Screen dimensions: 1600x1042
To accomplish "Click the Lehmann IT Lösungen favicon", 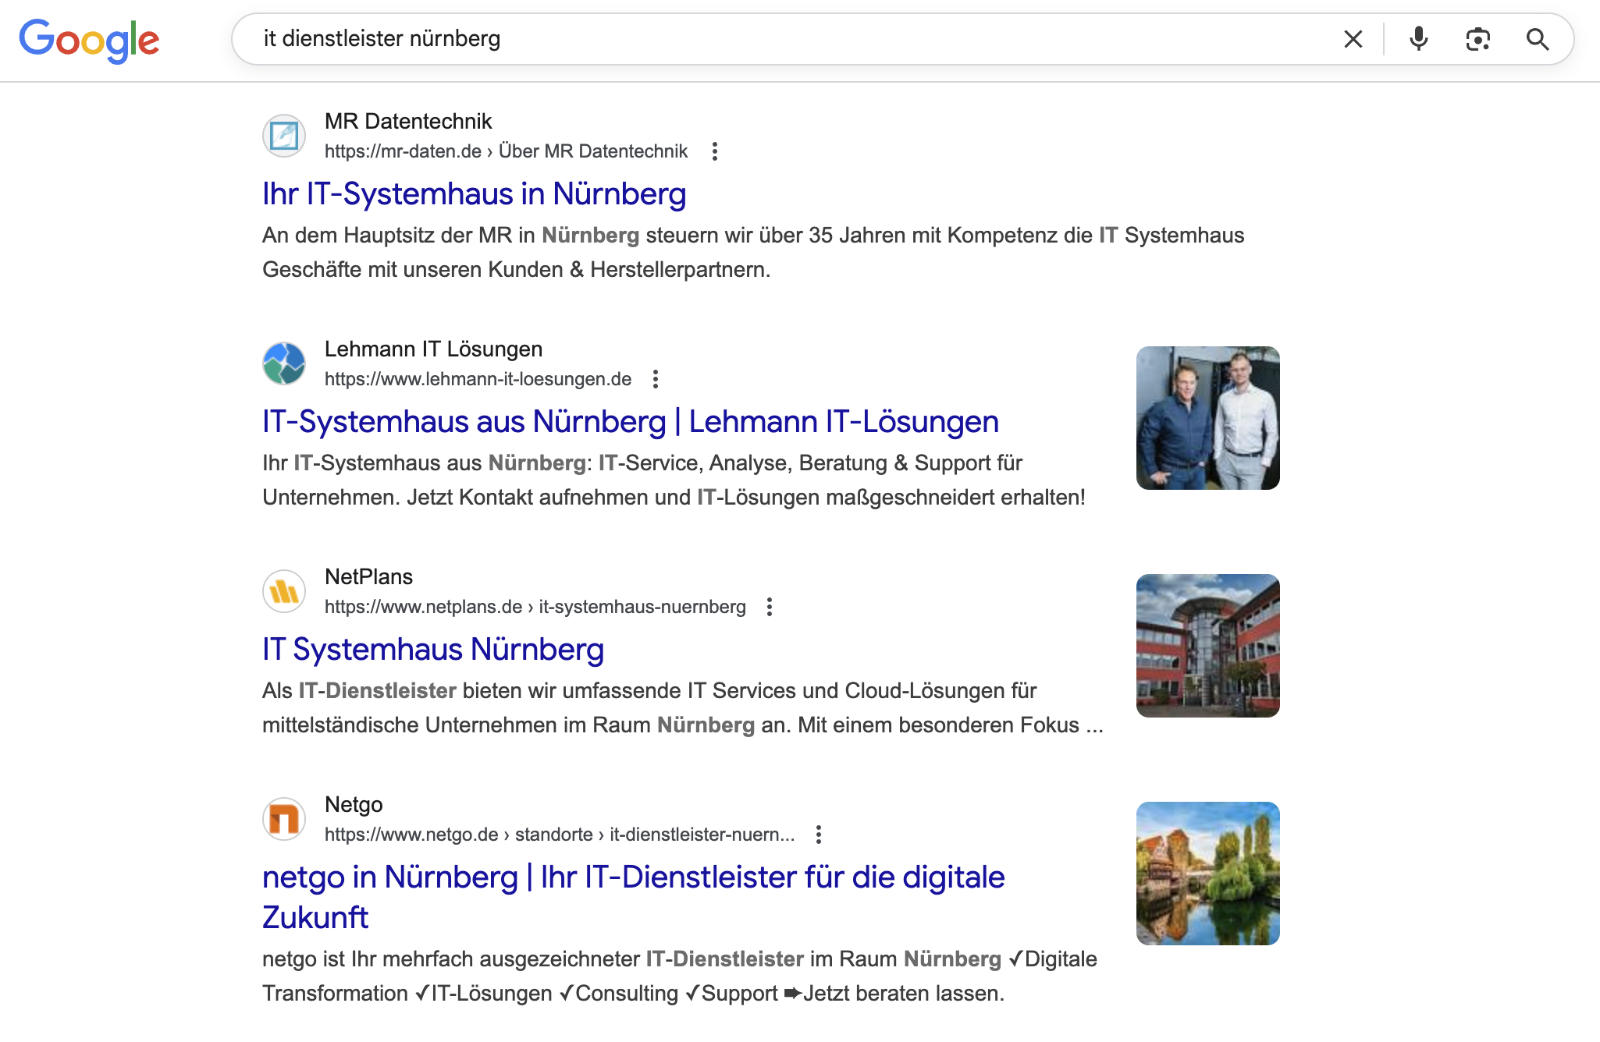I will (283, 364).
